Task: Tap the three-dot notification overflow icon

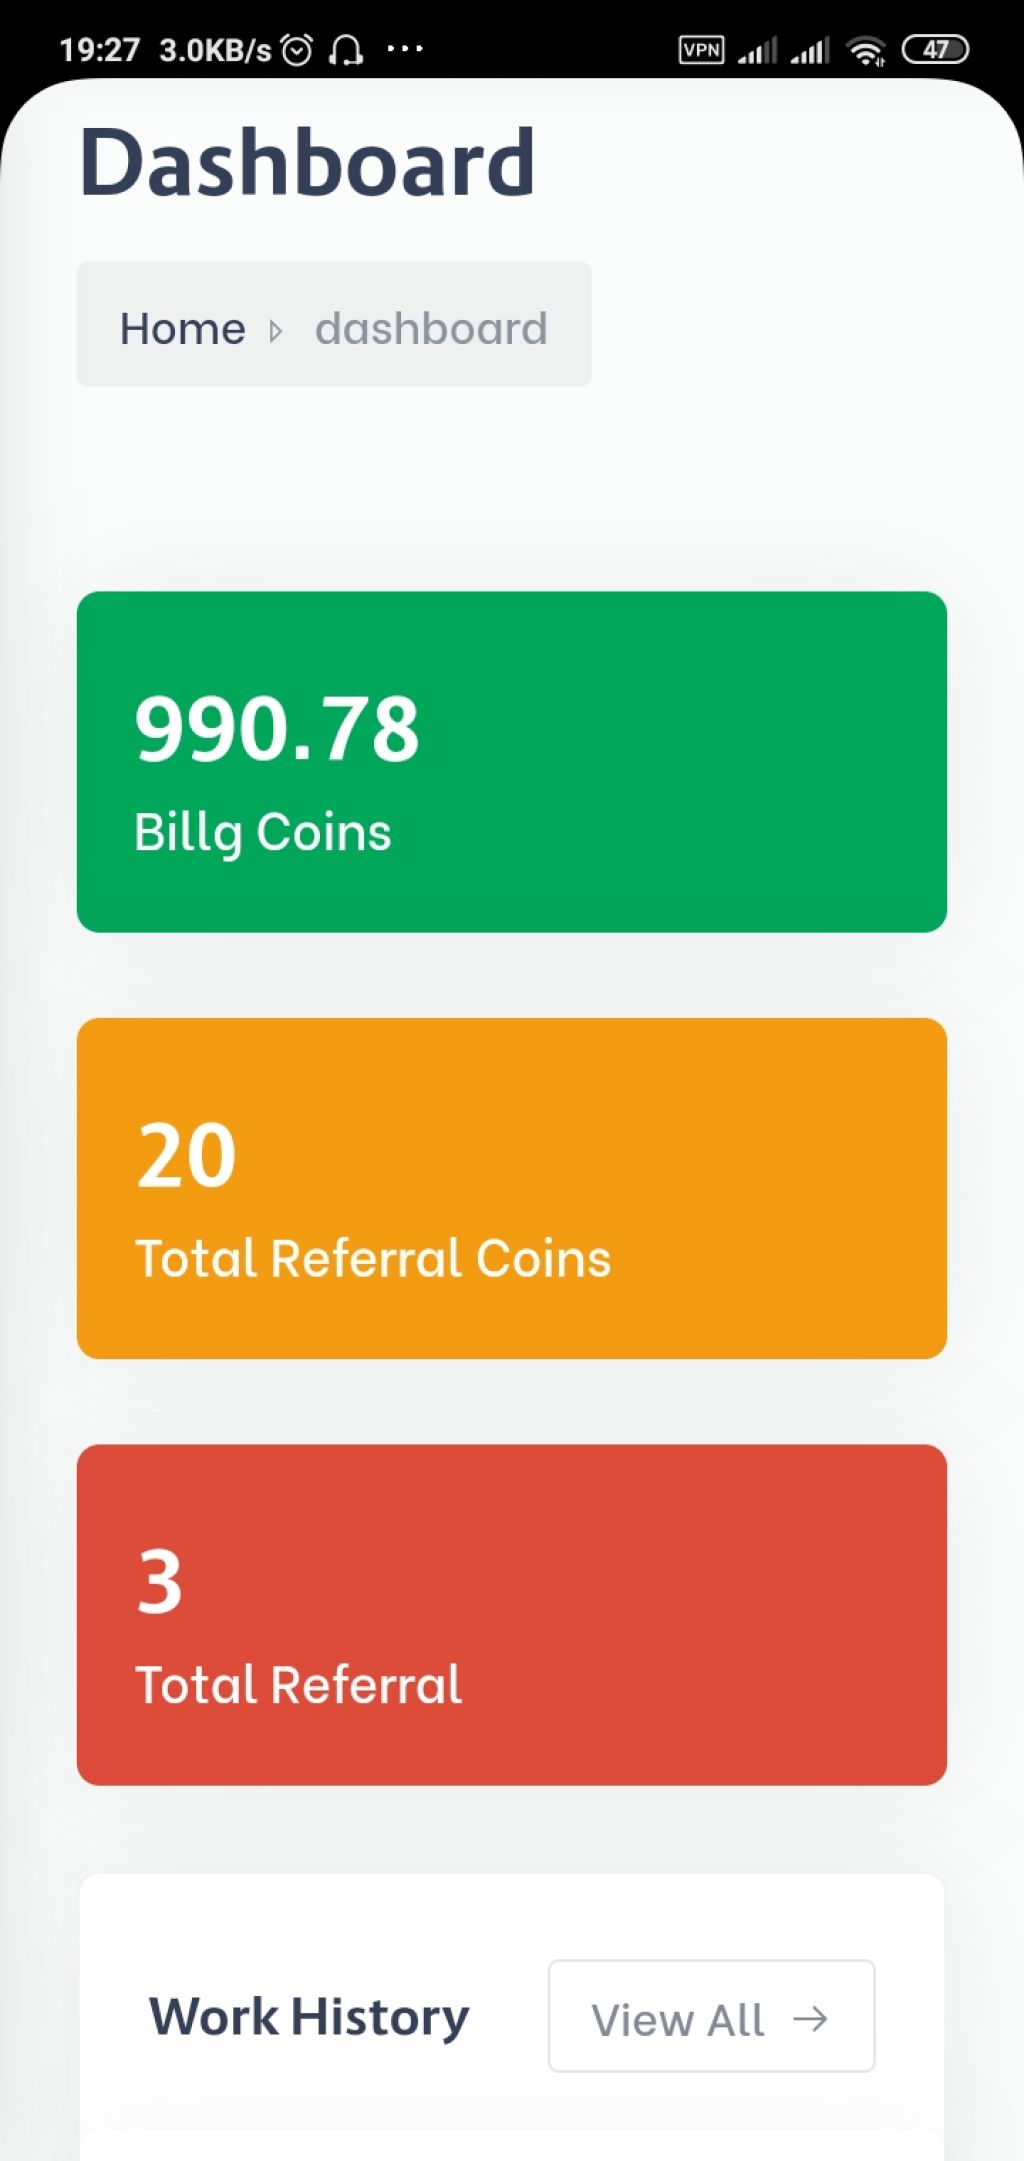Action: click(x=405, y=48)
